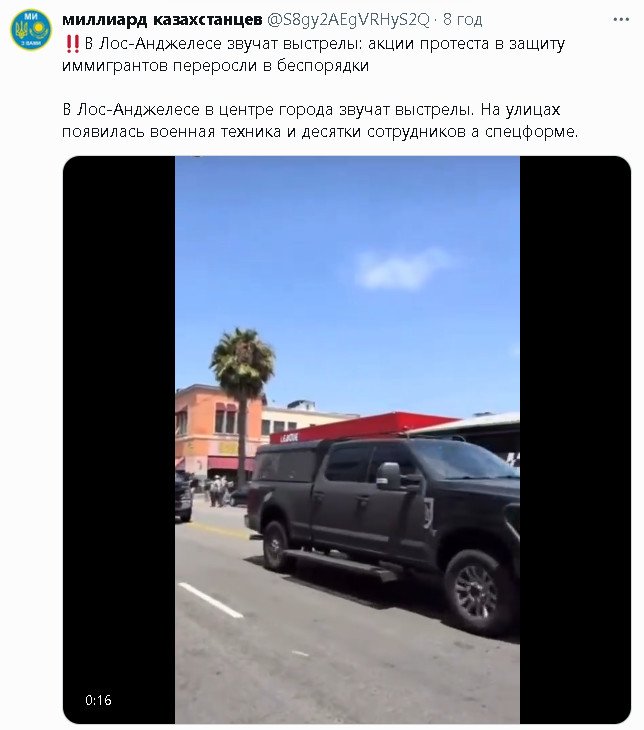Screen dimensions: 644x730
Task: Click the headline about выстрелы в Лос-Анджелесе
Action: coord(313,54)
